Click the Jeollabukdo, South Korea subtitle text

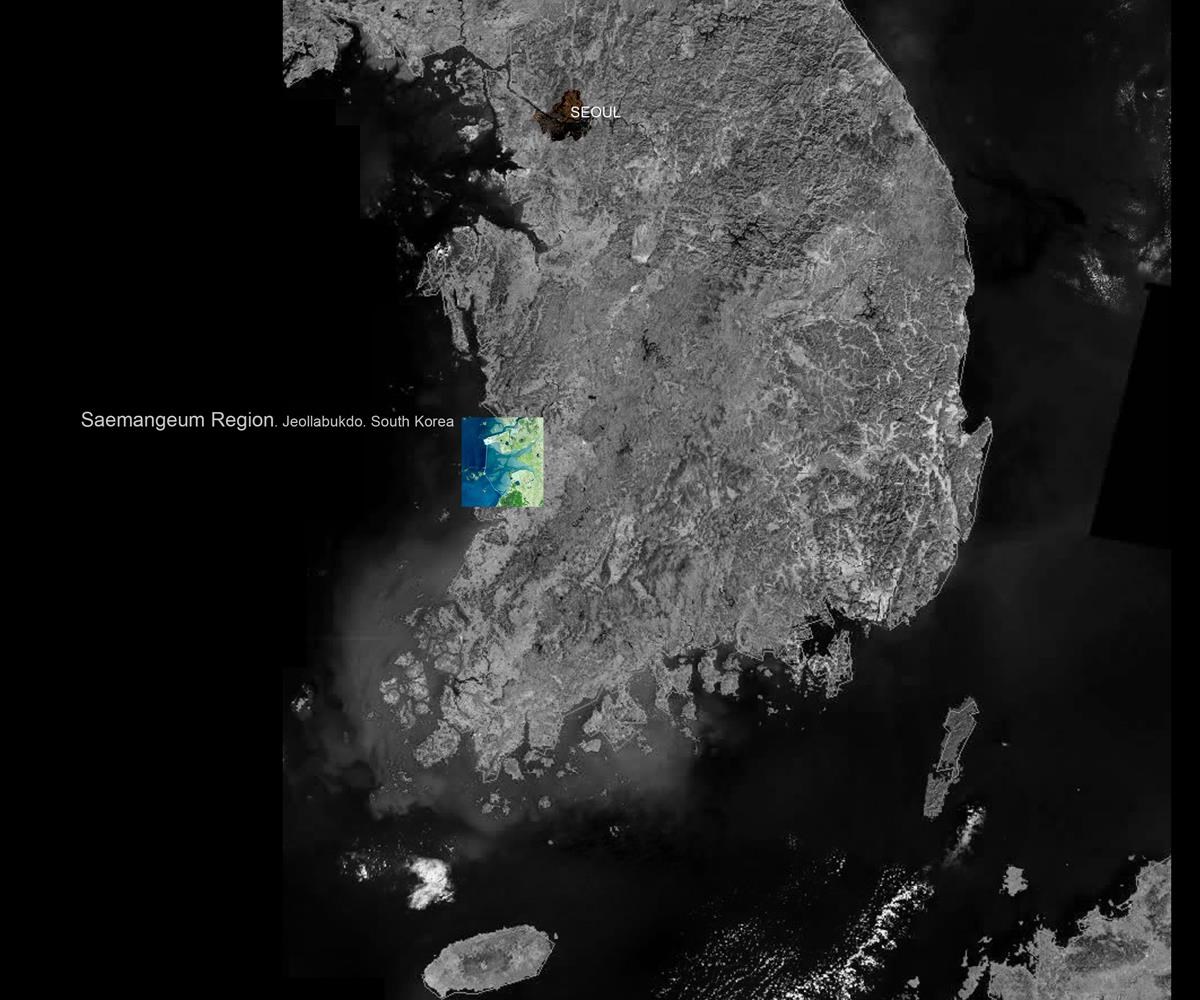370,422
